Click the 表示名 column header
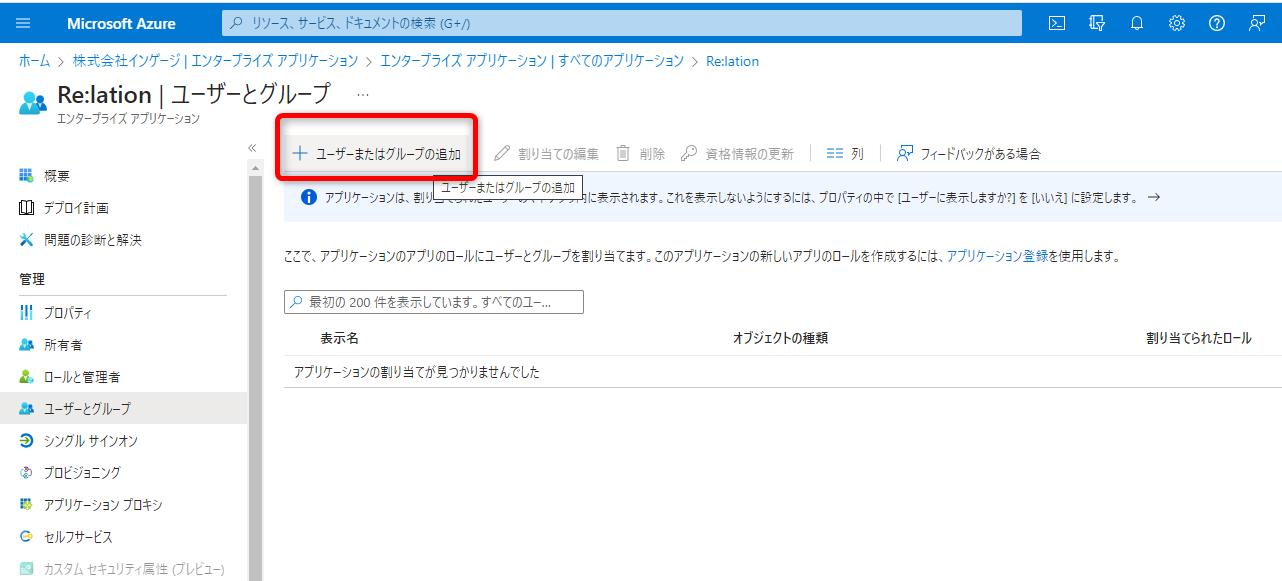 (340, 339)
